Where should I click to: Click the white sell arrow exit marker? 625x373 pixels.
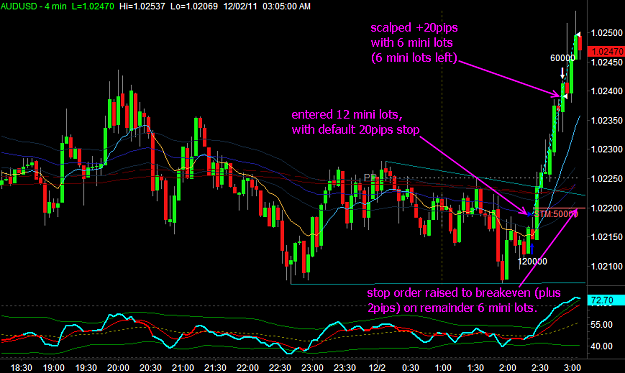click(562, 73)
